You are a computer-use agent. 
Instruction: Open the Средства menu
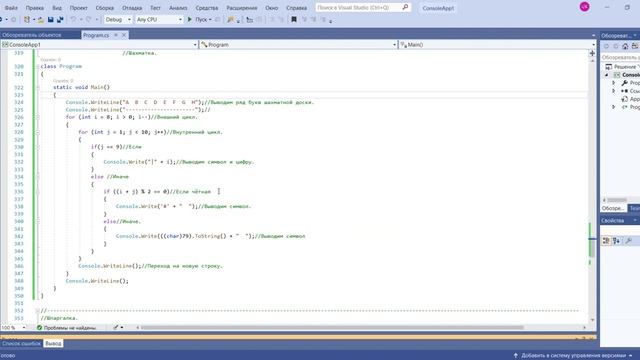coord(207,8)
